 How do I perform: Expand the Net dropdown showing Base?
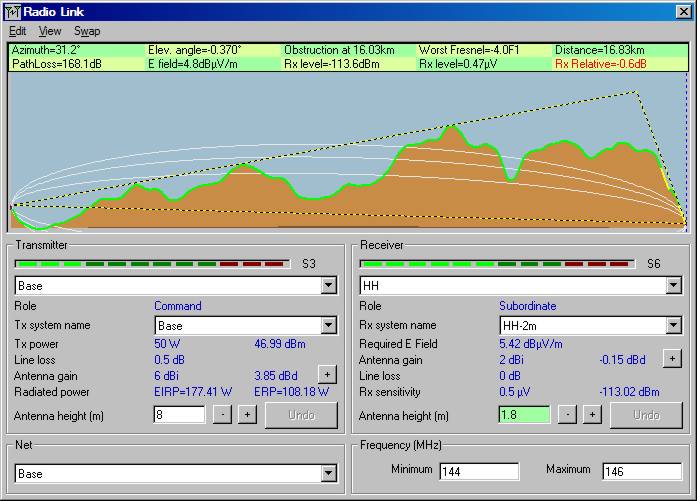coord(328,473)
